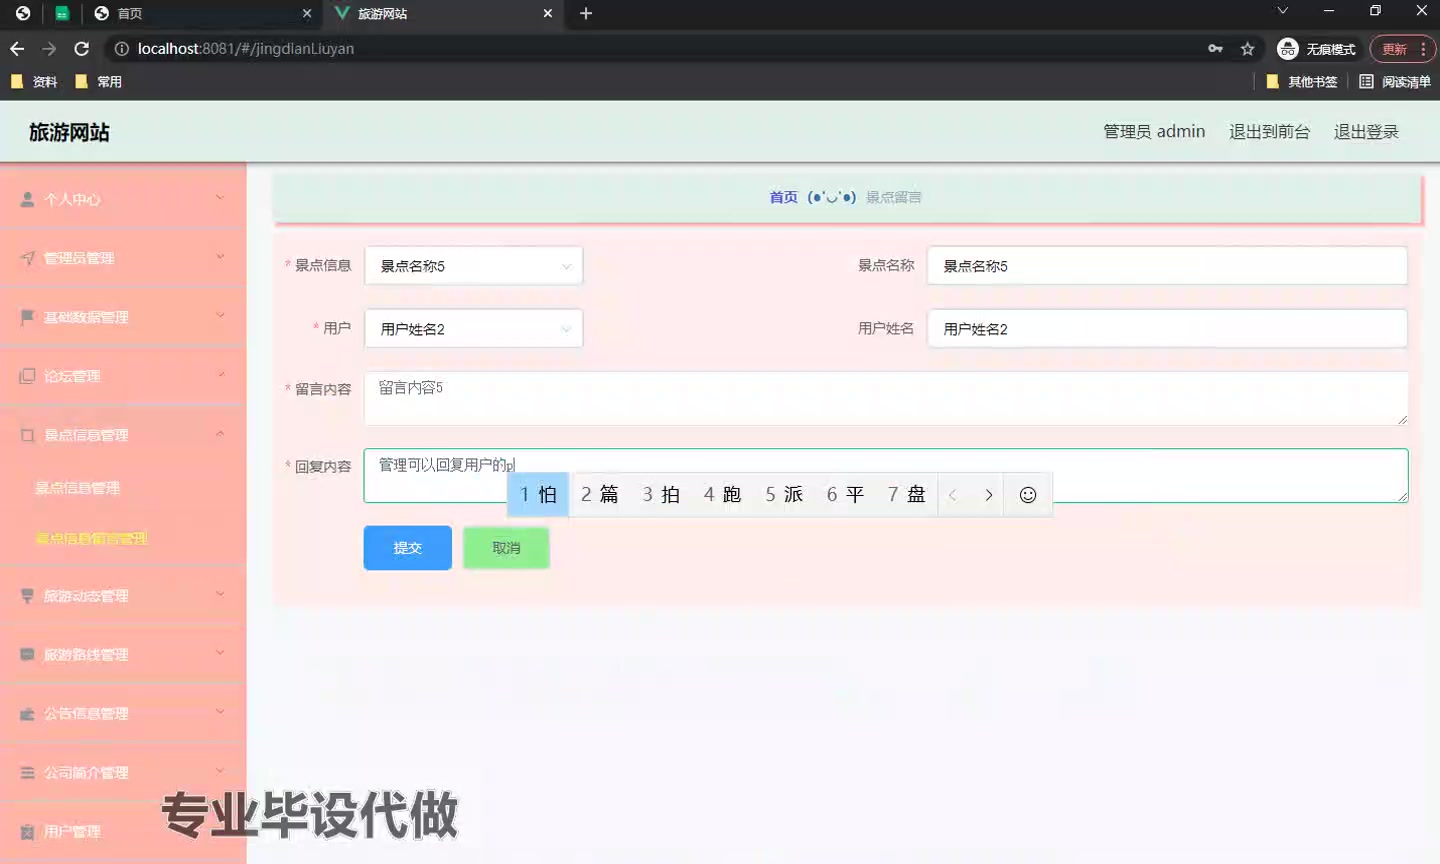Open the 用户 dropdown showing 用户姓名2

point(473,329)
